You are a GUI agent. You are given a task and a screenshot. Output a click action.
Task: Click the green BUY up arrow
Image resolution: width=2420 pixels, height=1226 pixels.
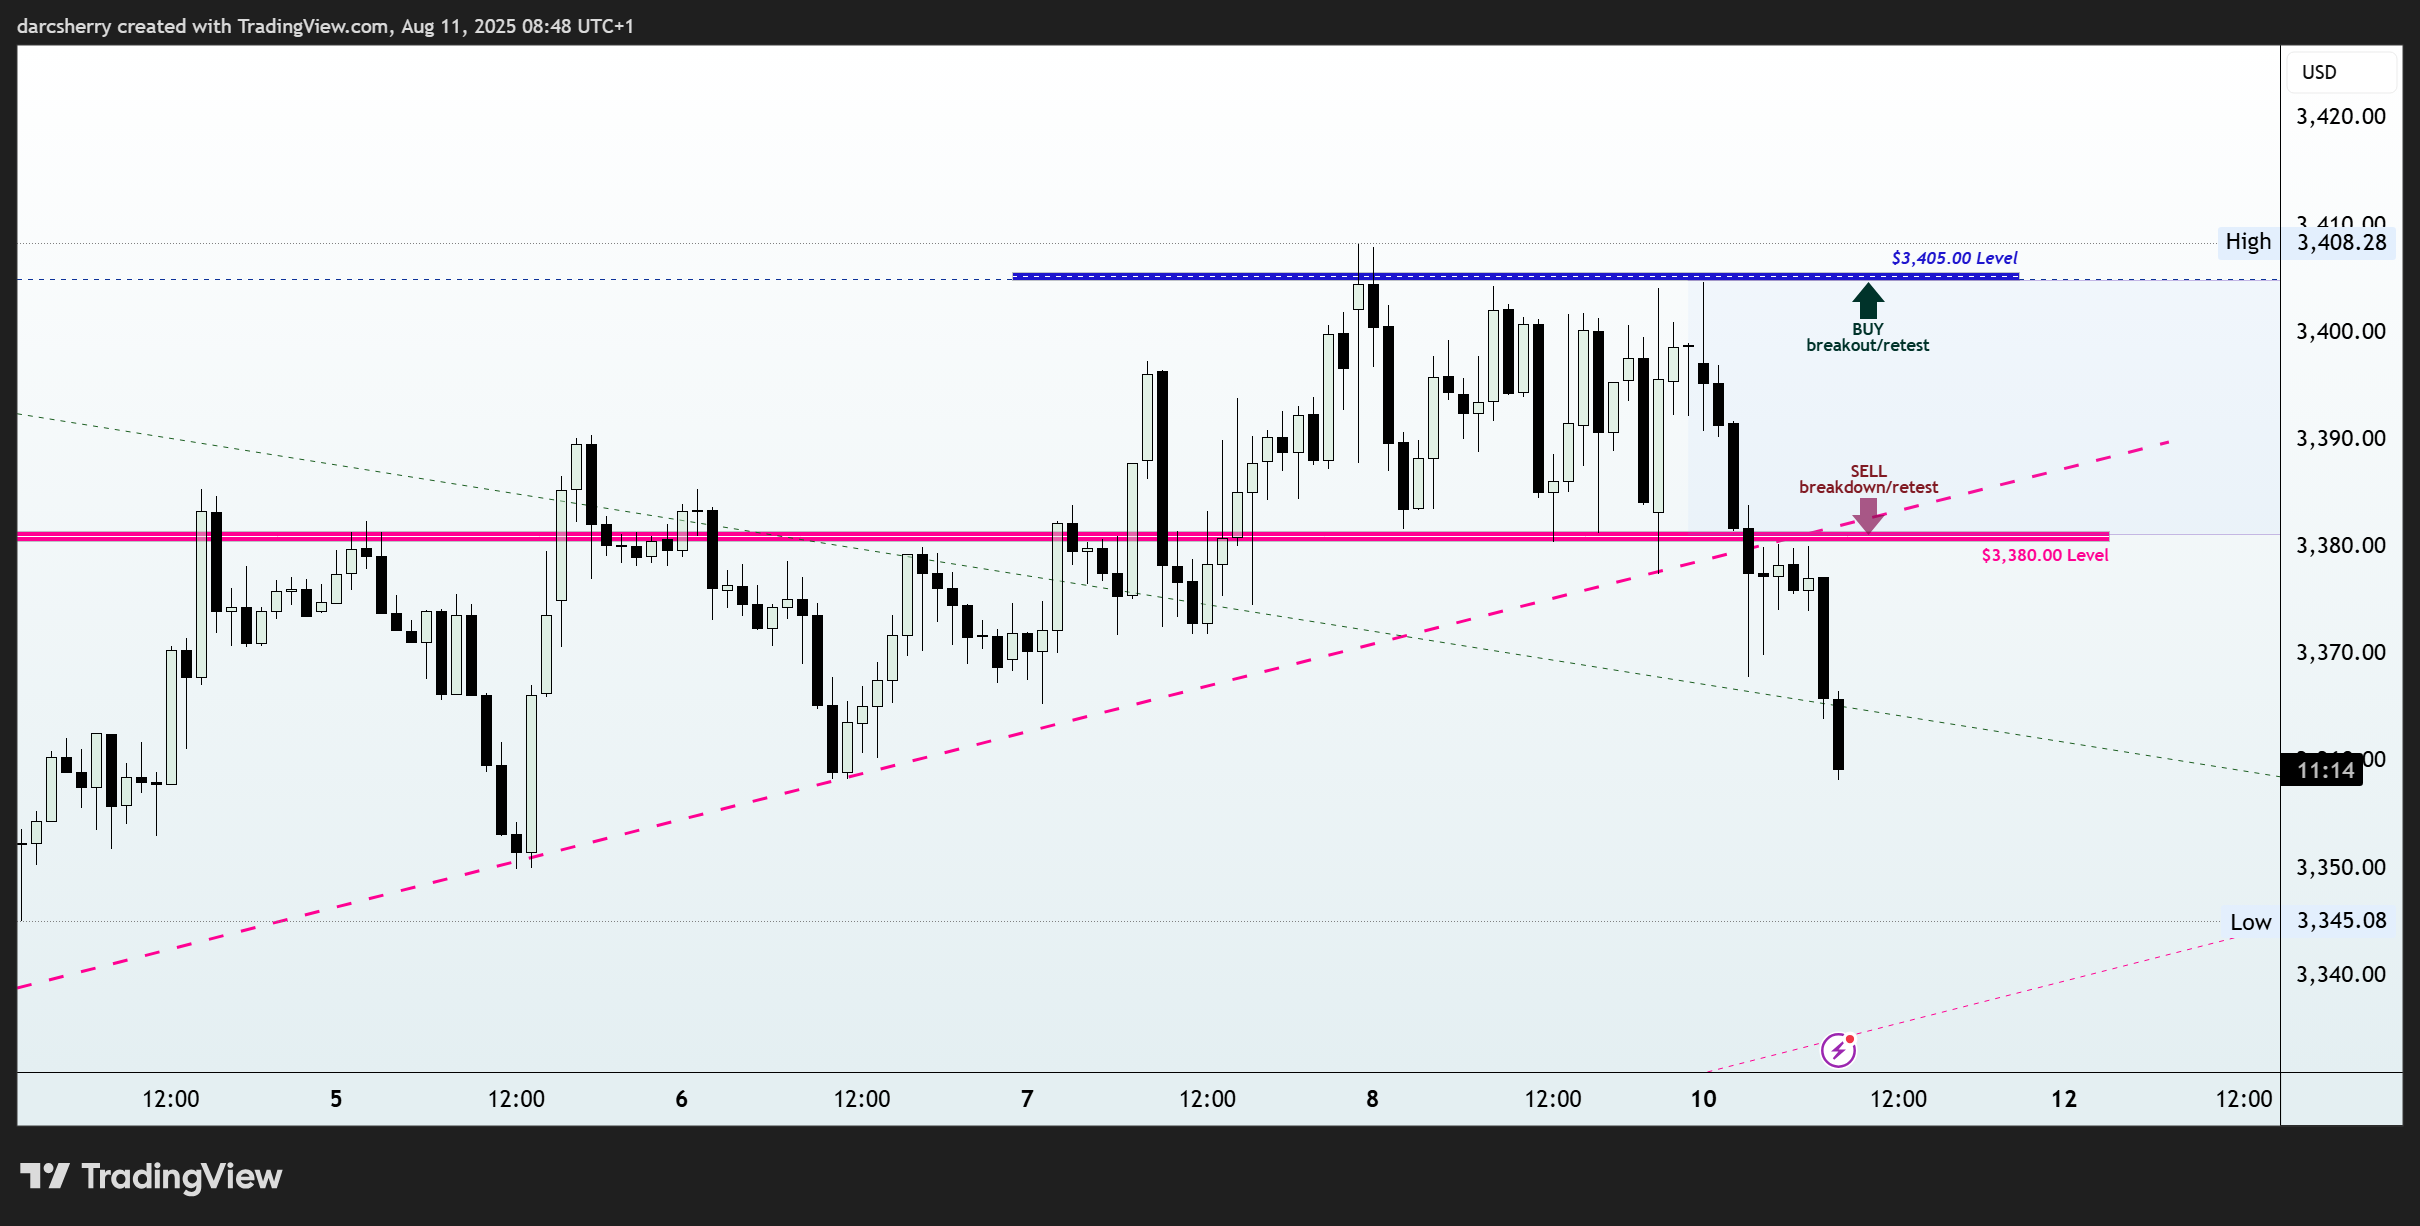pyautogui.click(x=1867, y=301)
